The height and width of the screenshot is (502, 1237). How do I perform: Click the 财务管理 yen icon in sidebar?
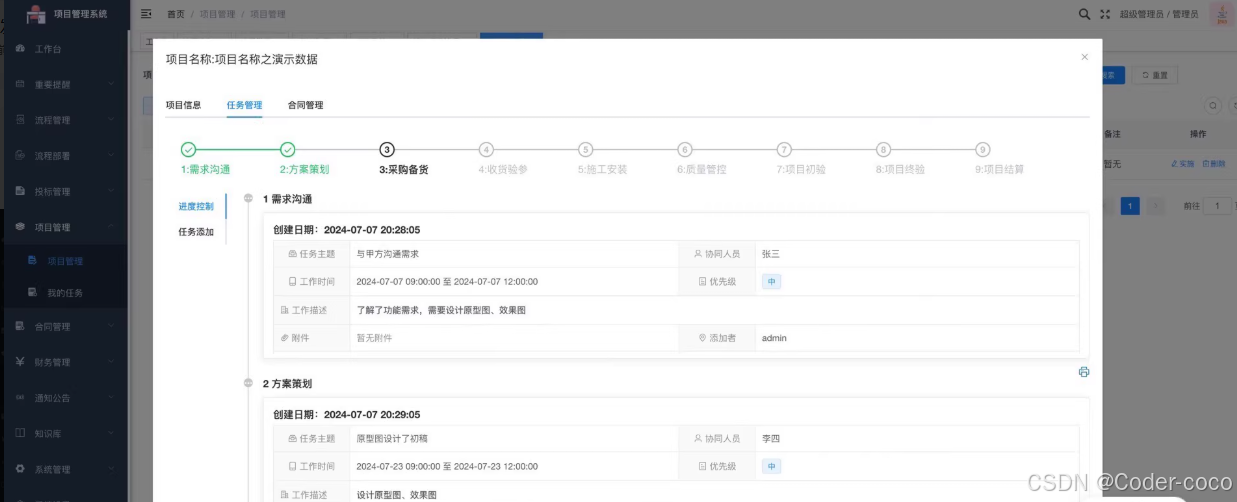click(x=20, y=362)
